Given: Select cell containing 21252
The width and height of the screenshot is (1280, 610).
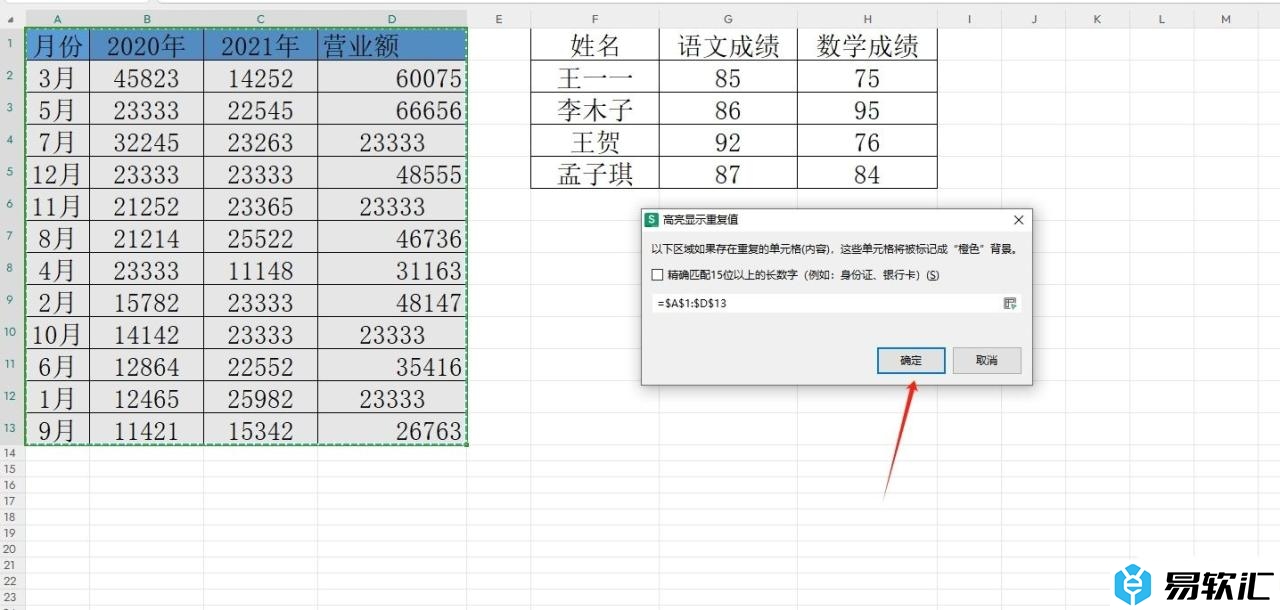Looking at the screenshot, I should pos(147,206).
